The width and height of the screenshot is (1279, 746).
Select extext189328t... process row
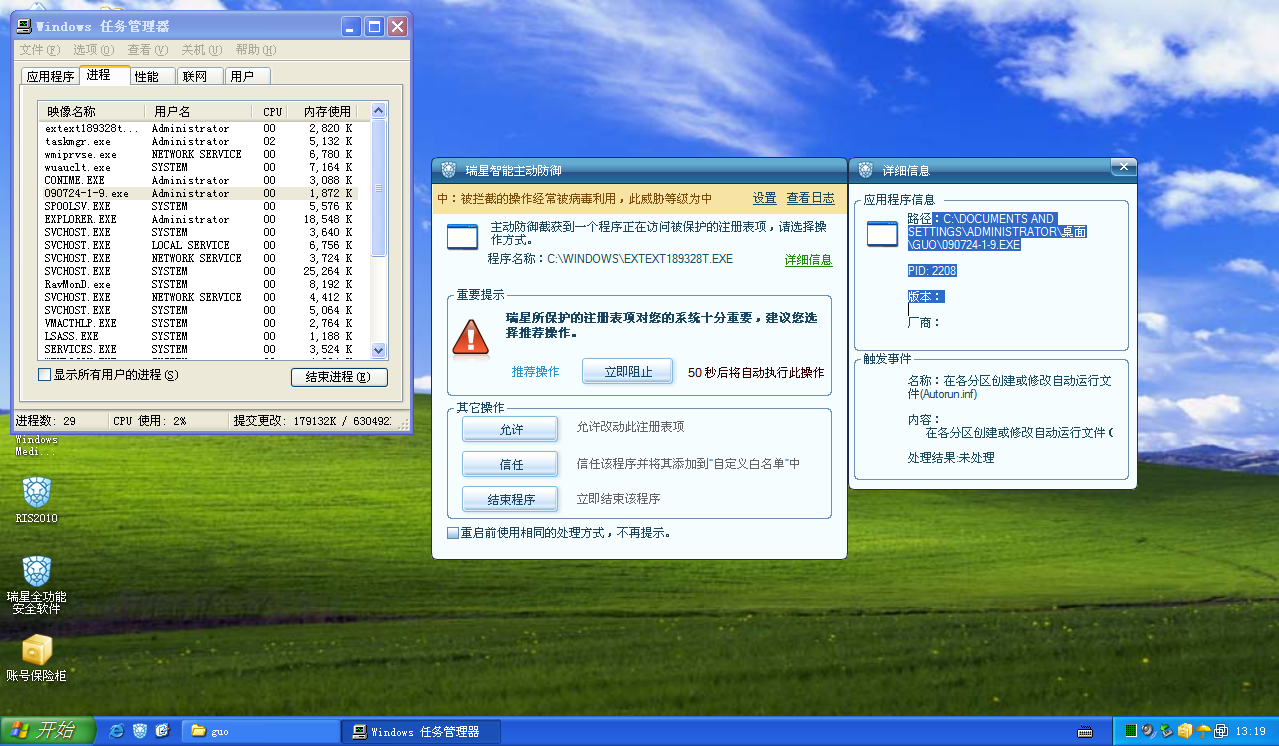coord(198,128)
